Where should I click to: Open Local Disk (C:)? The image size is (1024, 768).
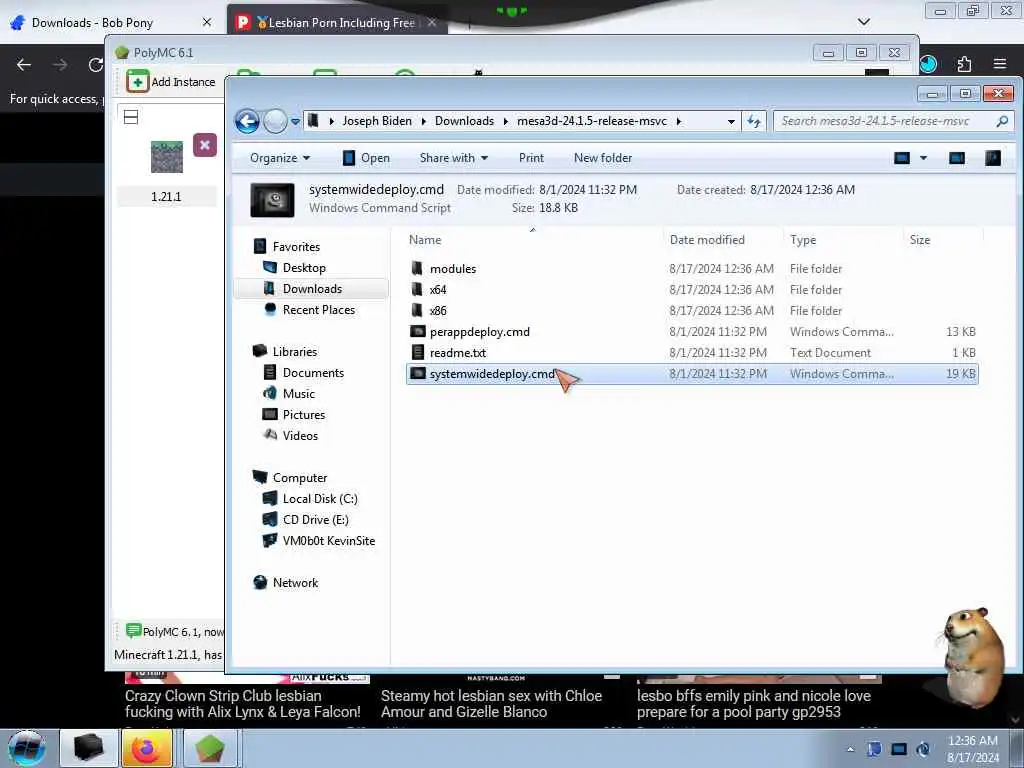point(320,498)
